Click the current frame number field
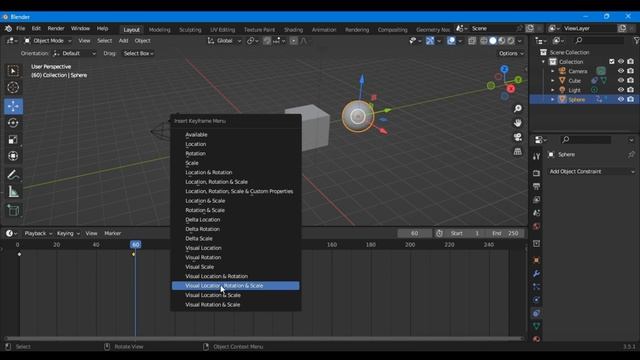Image resolution: width=640 pixels, height=360 pixels. tap(415, 233)
